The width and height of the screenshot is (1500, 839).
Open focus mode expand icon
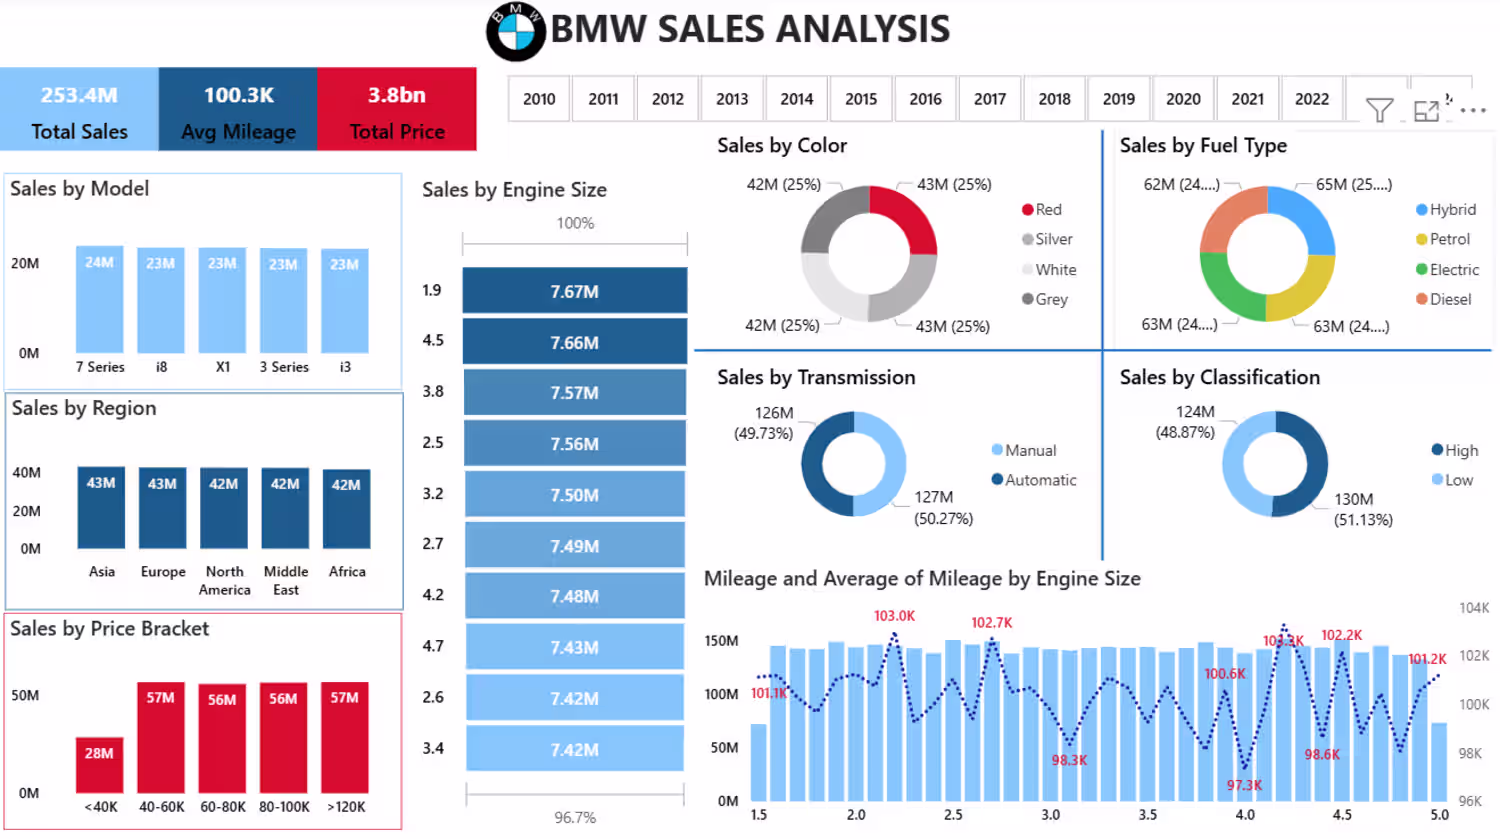click(x=1426, y=111)
